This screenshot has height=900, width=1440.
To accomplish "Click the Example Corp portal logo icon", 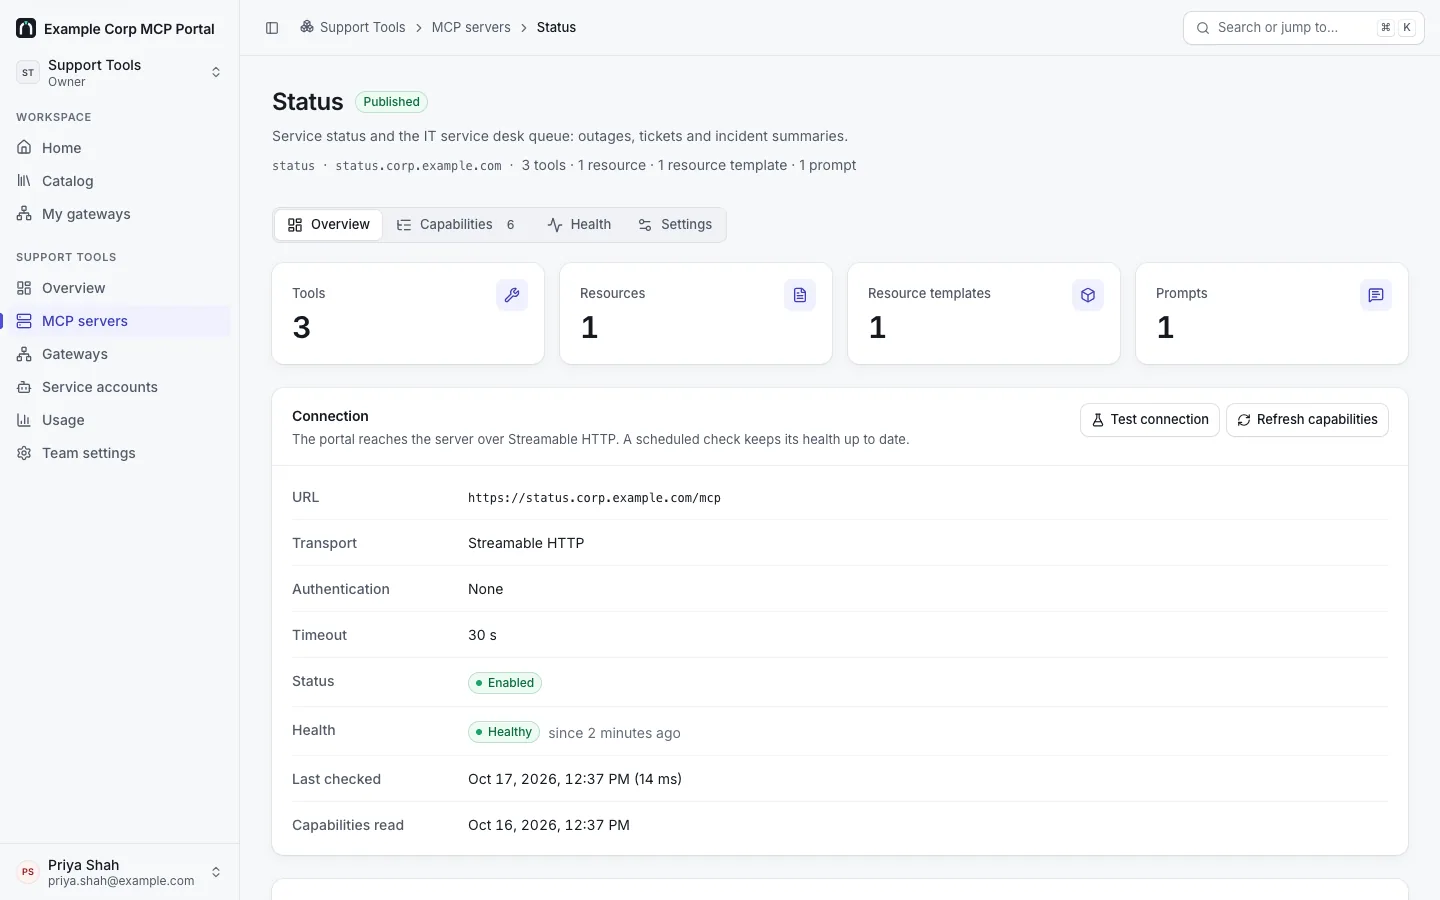I will (x=26, y=28).
